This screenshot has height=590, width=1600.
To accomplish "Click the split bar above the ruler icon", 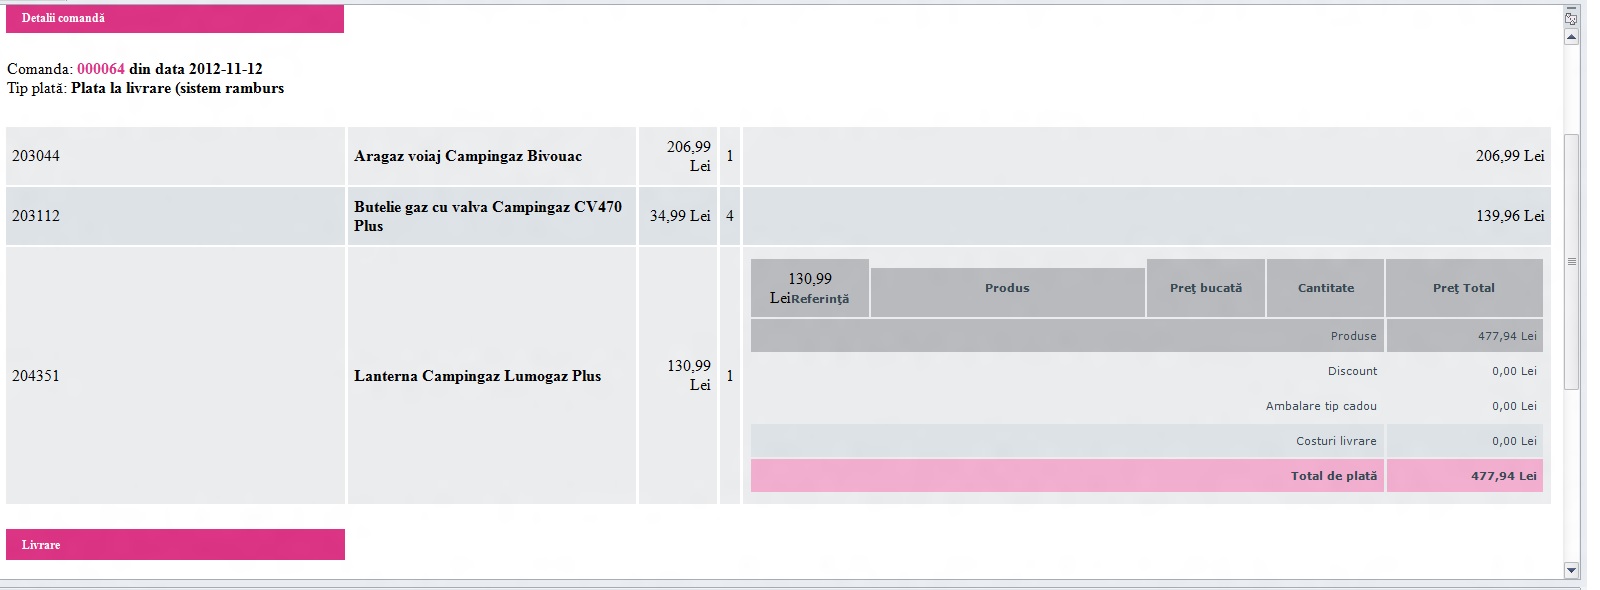I will pyautogui.click(x=1571, y=7).
